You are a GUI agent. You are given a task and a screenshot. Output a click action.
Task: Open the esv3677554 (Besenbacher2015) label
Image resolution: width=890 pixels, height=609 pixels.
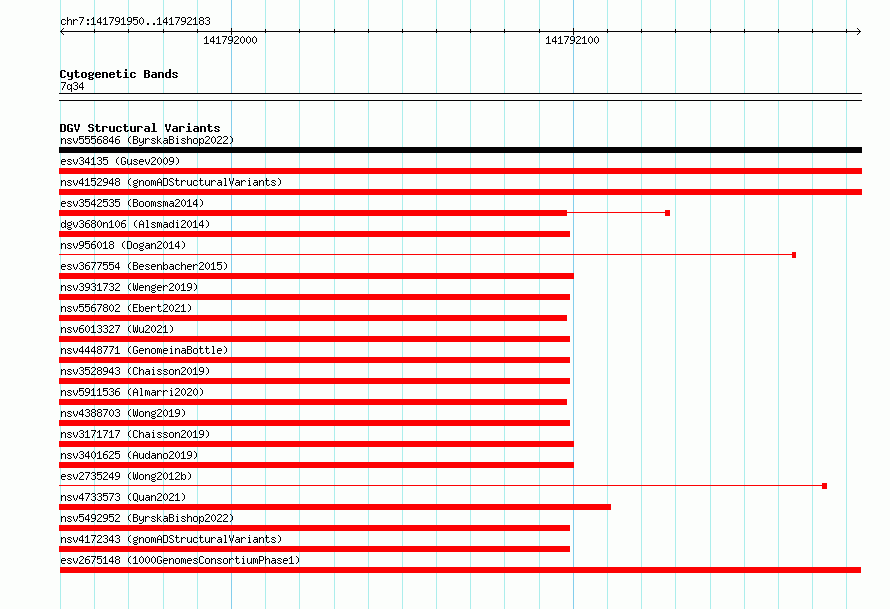point(144,266)
